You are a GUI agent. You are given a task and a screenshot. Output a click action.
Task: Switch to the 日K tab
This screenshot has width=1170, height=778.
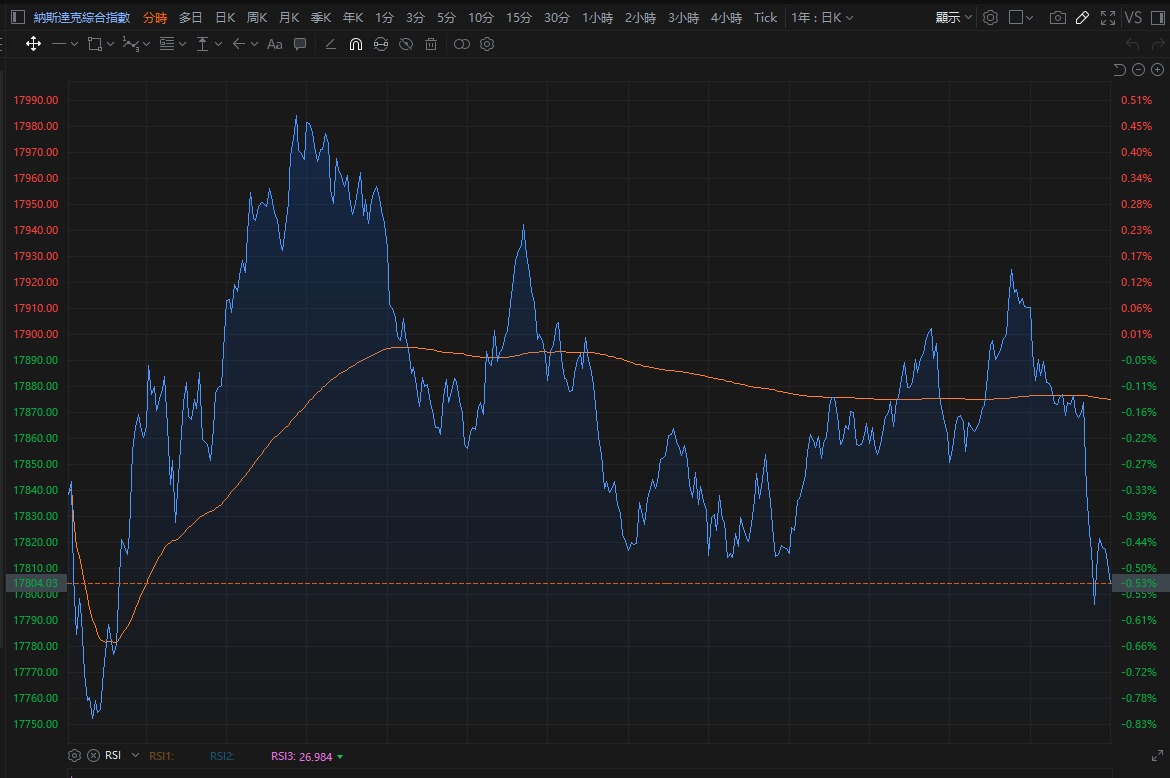(225, 18)
